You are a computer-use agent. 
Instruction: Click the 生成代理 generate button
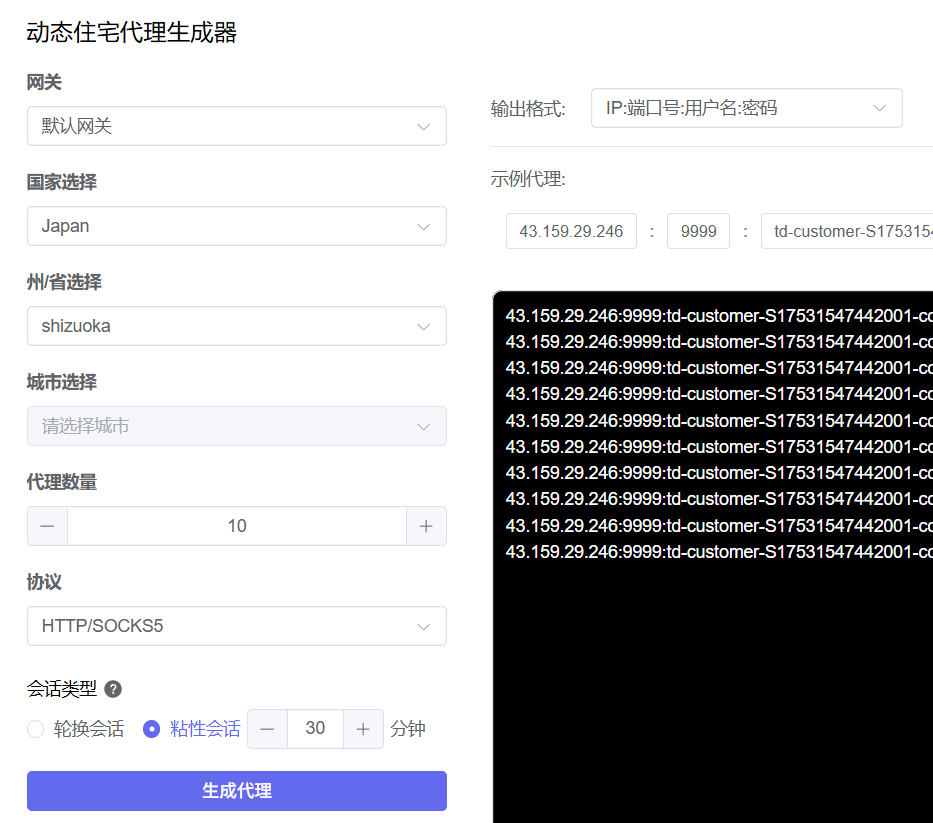(236, 791)
